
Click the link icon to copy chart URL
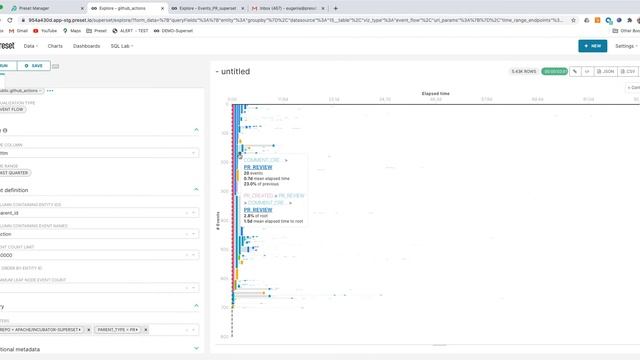(575, 71)
